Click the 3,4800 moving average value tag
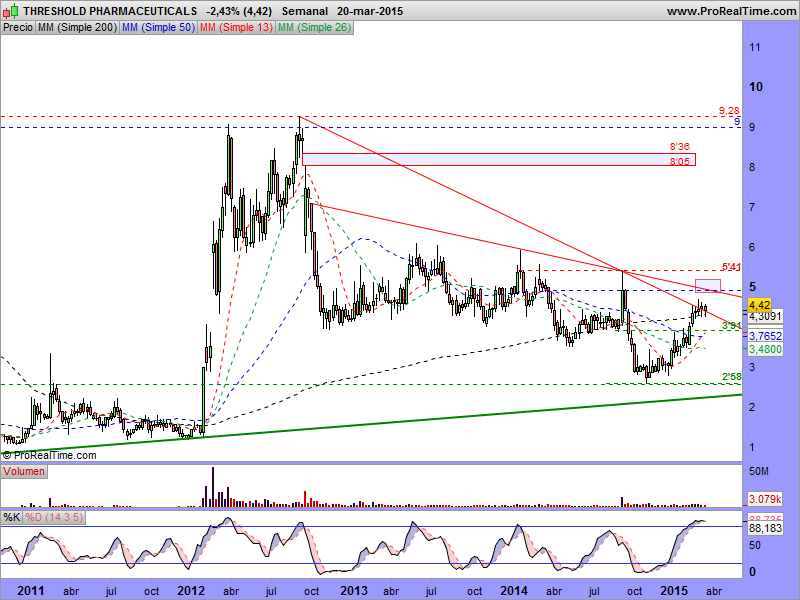 pos(765,349)
